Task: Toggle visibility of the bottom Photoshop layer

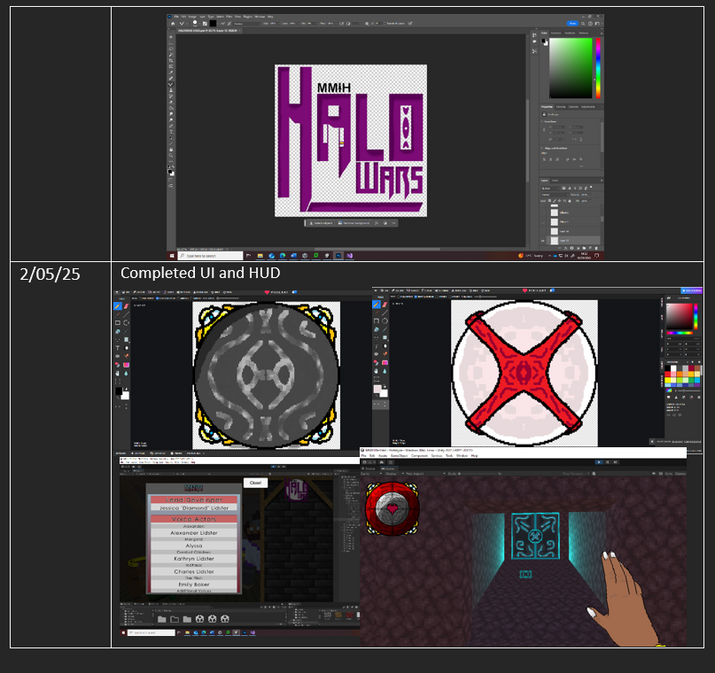Action: pos(543,241)
